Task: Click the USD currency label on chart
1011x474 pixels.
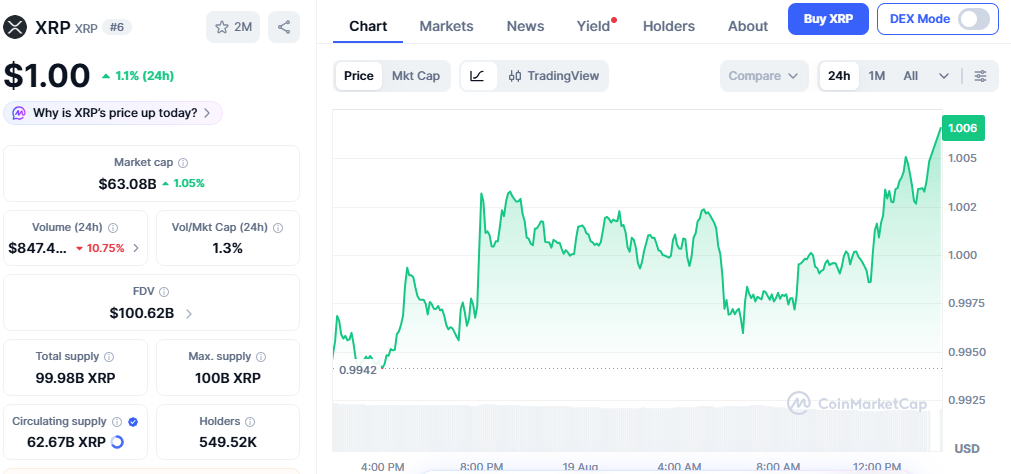Action: [967, 448]
